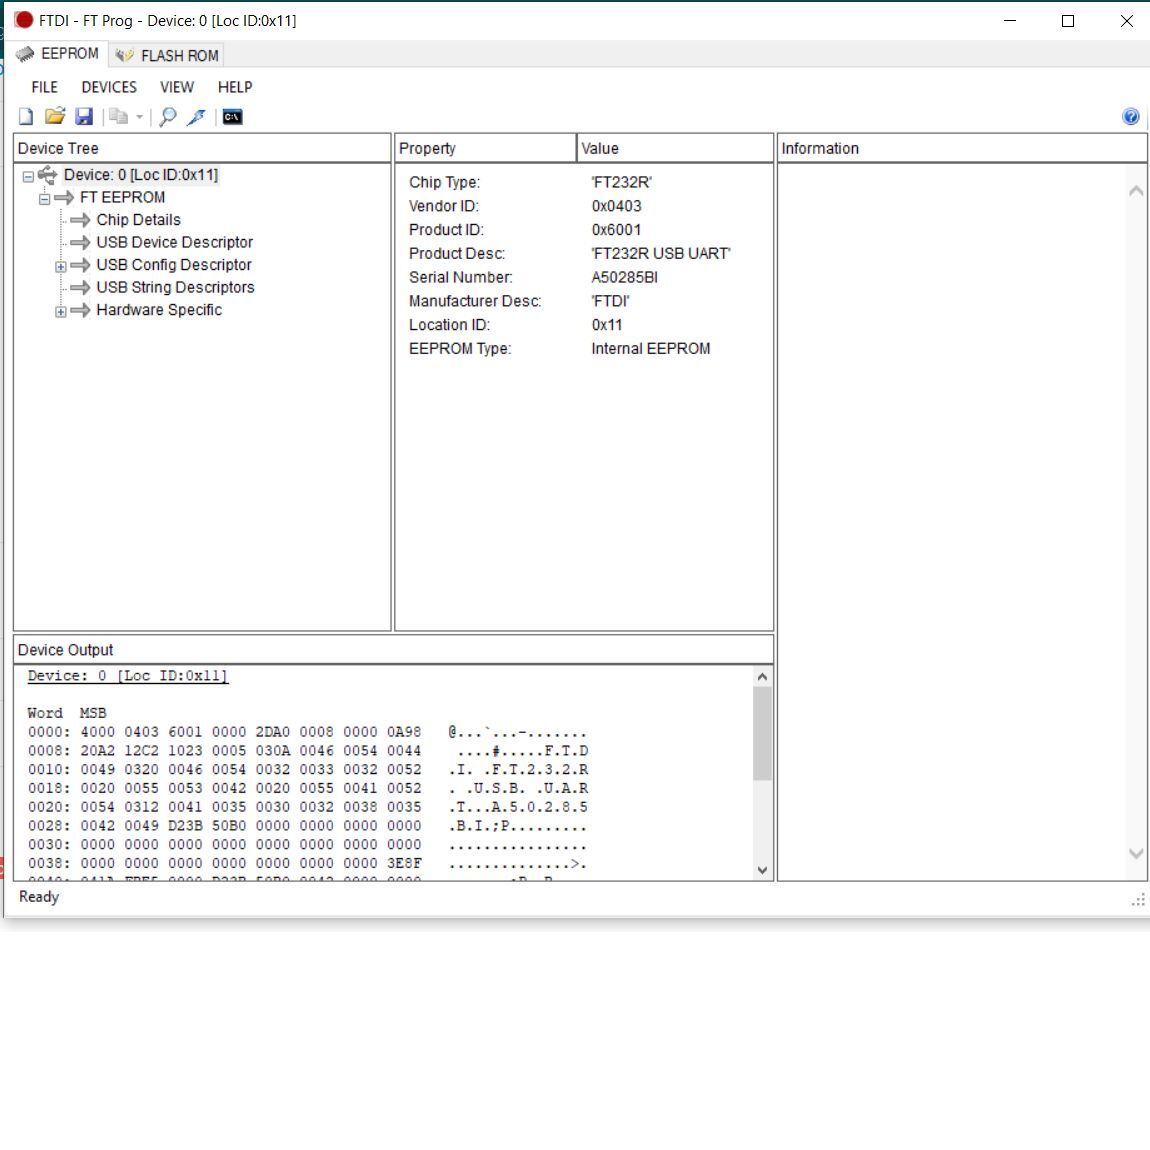This screenshot has height=1150, width=1150.
Task: Click the Information panel scroll down arrow
Action: 1135,853
